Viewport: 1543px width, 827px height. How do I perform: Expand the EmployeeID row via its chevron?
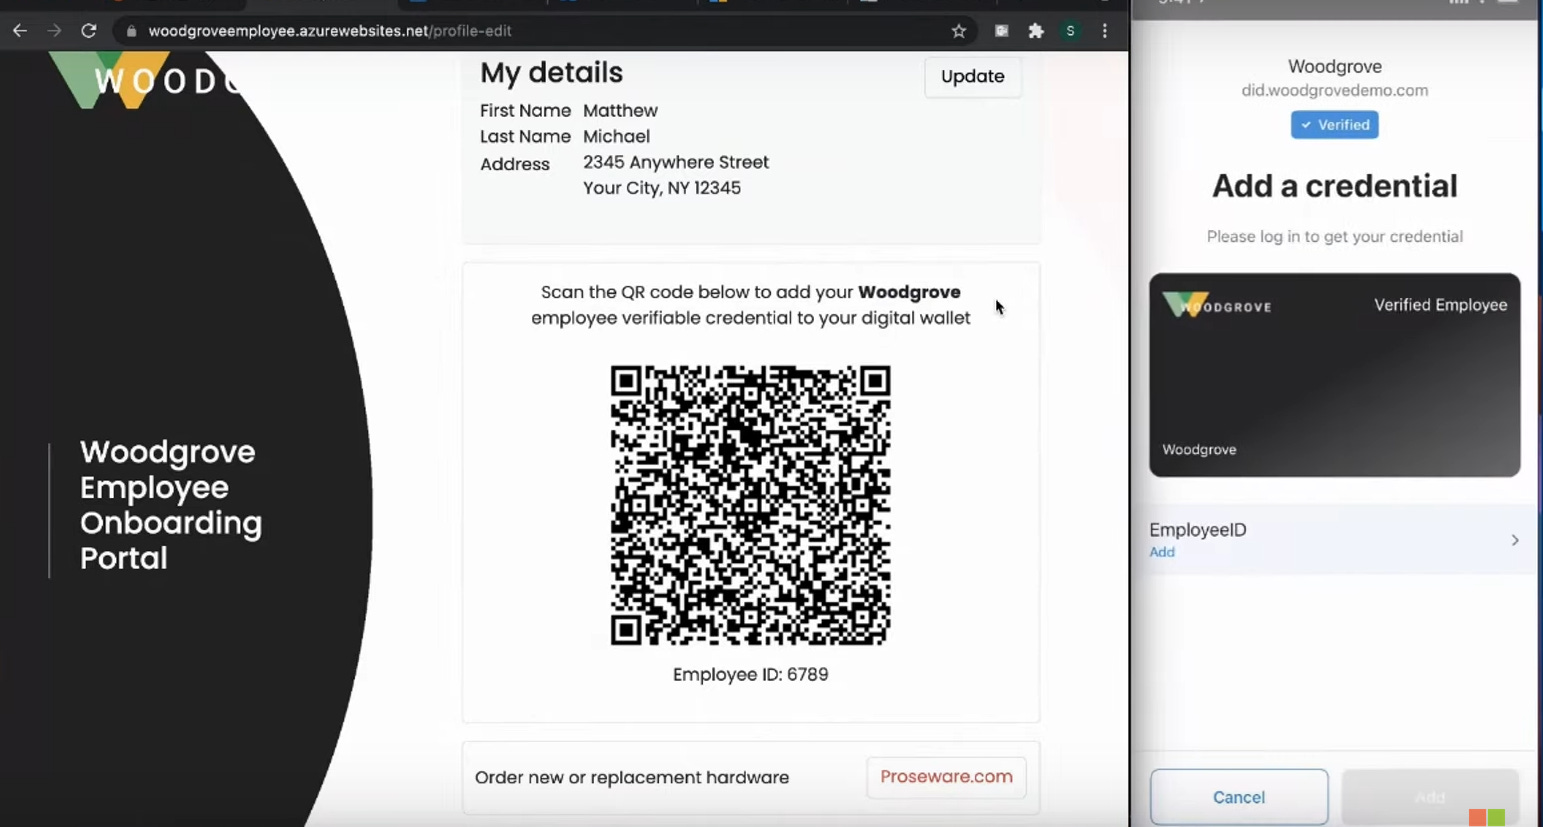coord(1515,539)
